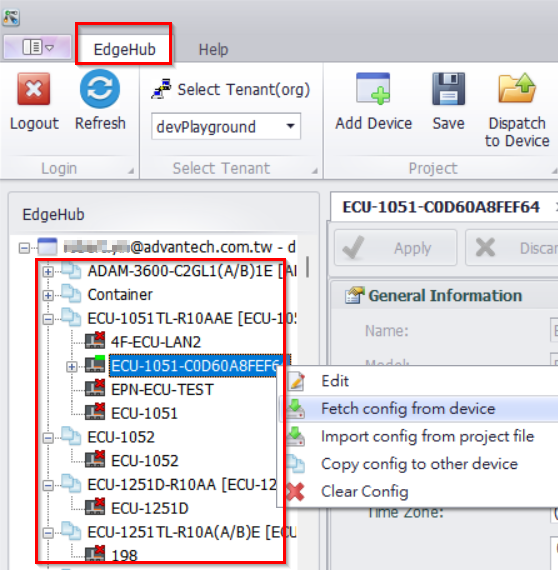
Task: Click the Refresh icon
Action: [x=100, y=89]
